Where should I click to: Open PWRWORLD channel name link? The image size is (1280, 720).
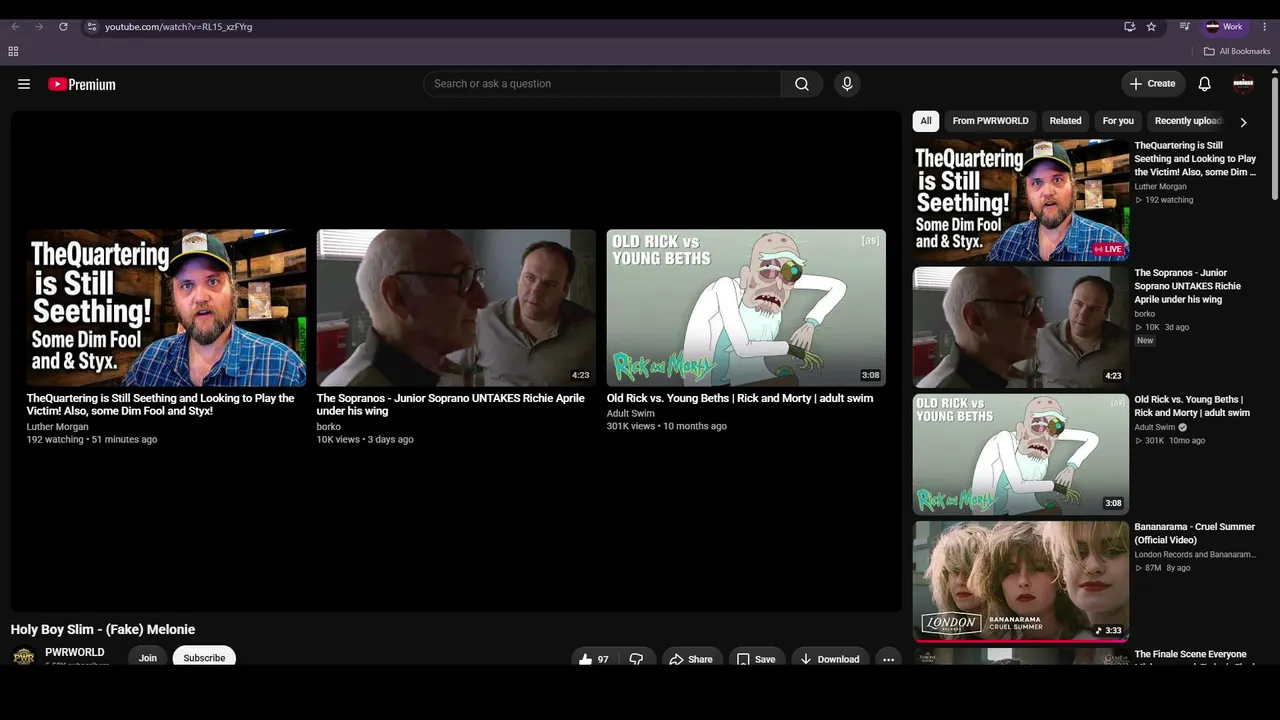75,652
